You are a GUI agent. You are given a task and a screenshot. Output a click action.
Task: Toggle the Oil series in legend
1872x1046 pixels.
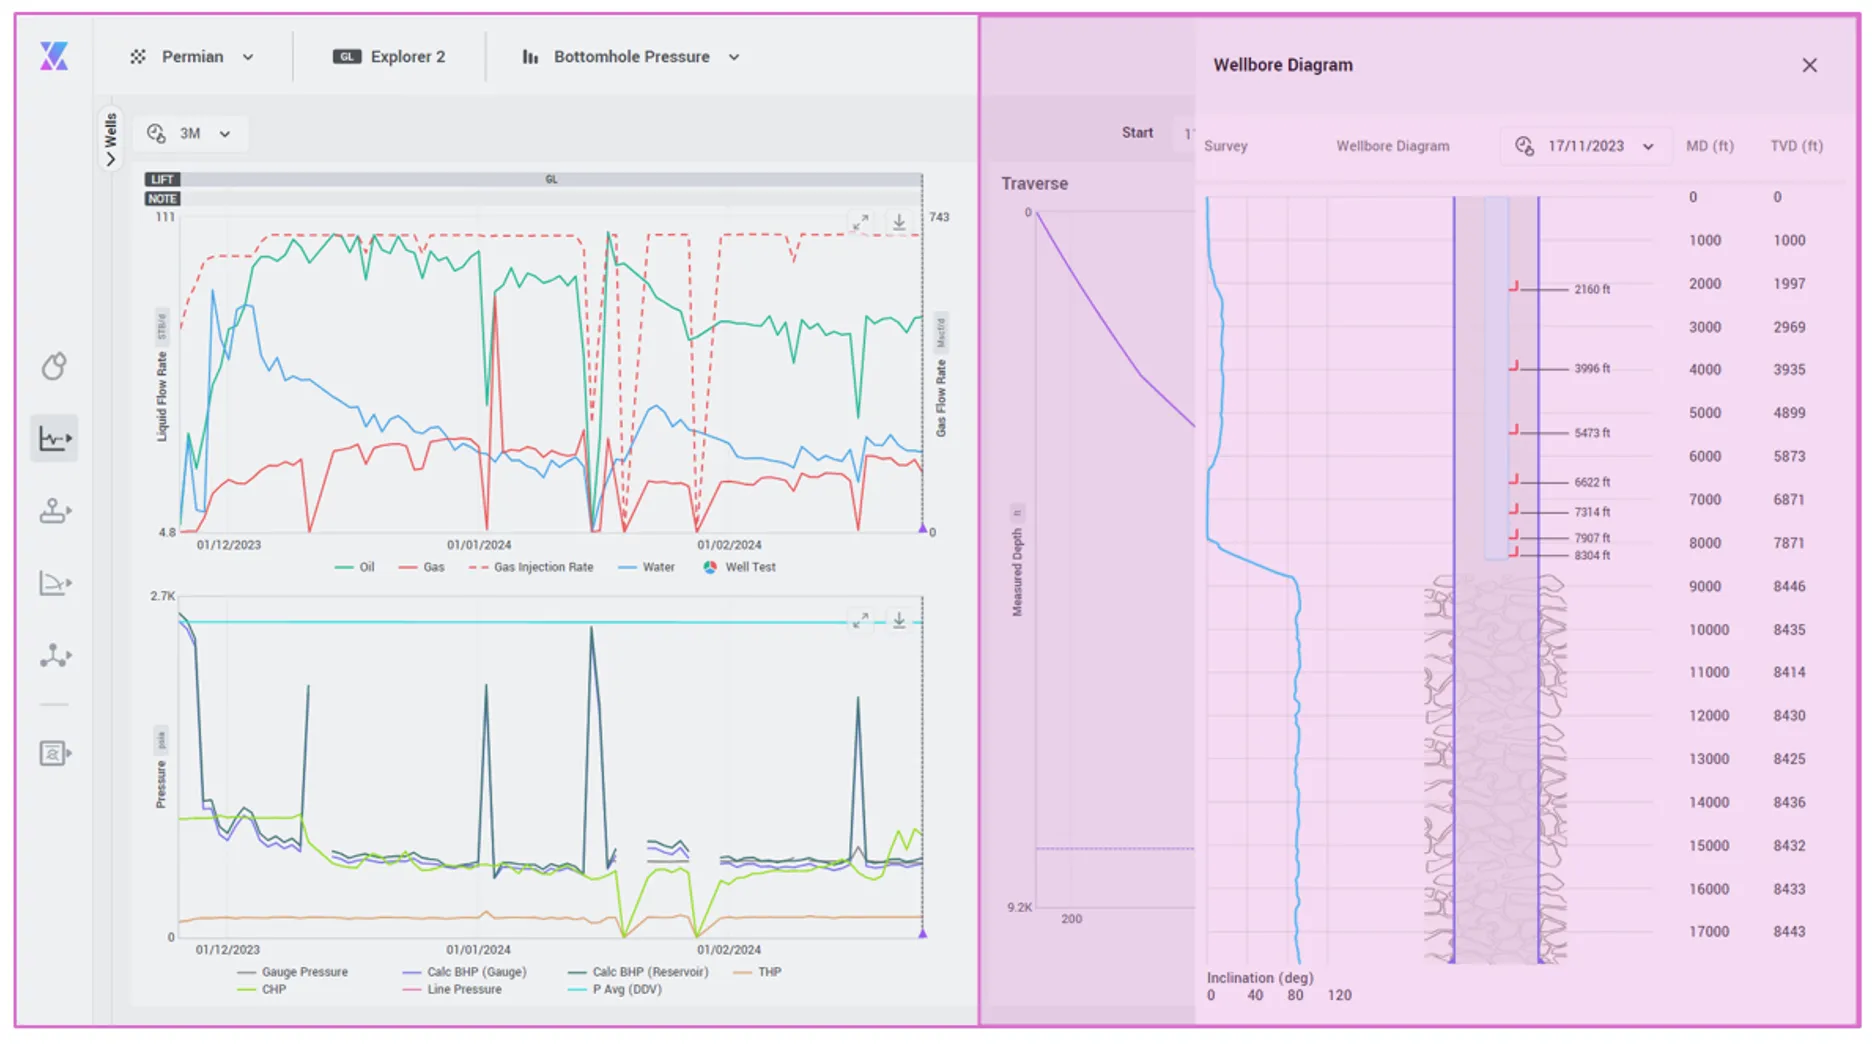(355, 567)
